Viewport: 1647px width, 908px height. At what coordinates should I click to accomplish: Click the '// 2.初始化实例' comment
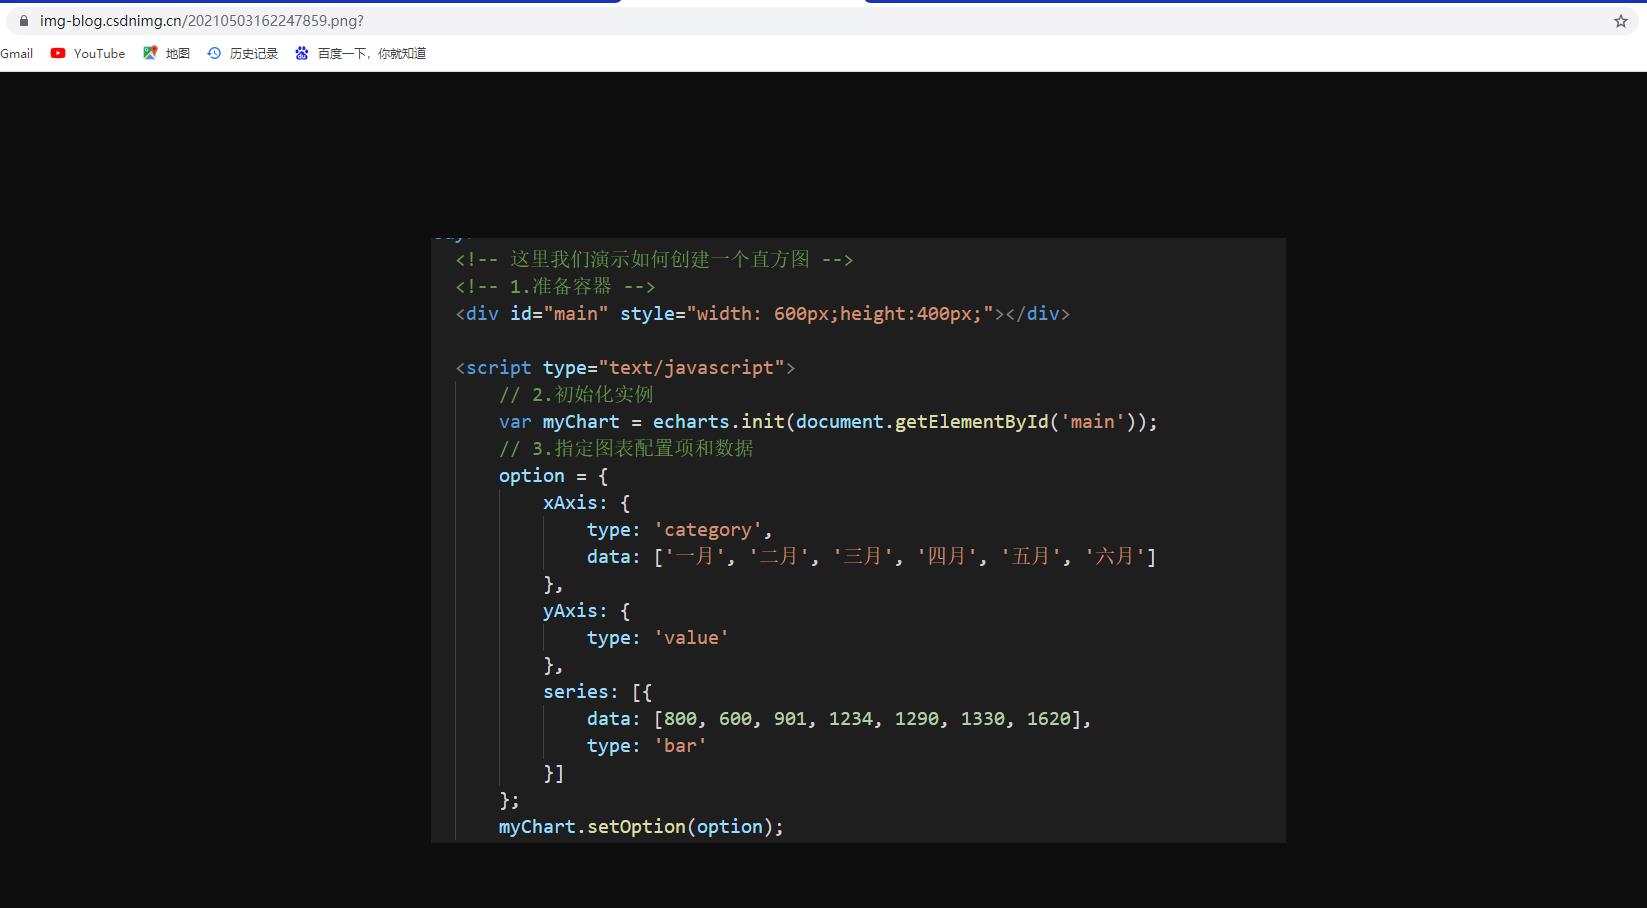point(576,395)
